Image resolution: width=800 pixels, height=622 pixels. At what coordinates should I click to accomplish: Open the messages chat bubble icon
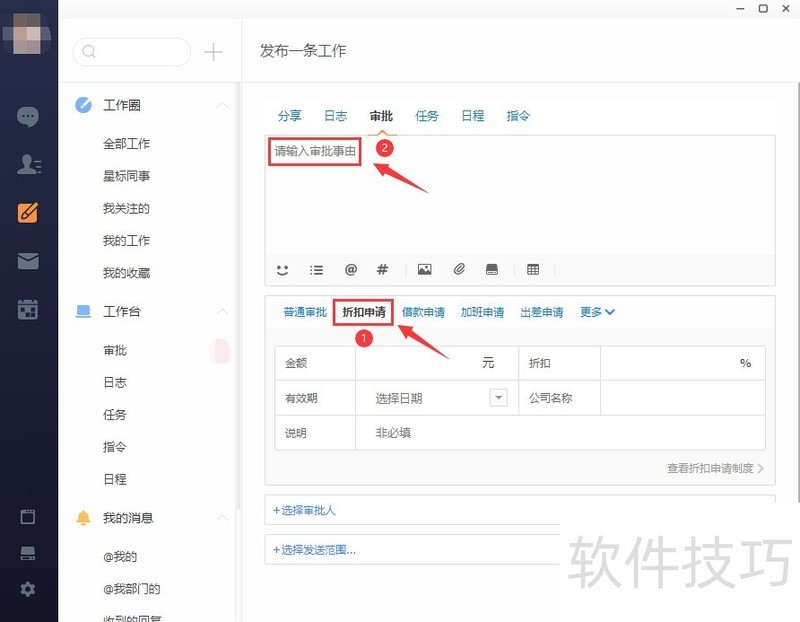click(x=28, y=117)
